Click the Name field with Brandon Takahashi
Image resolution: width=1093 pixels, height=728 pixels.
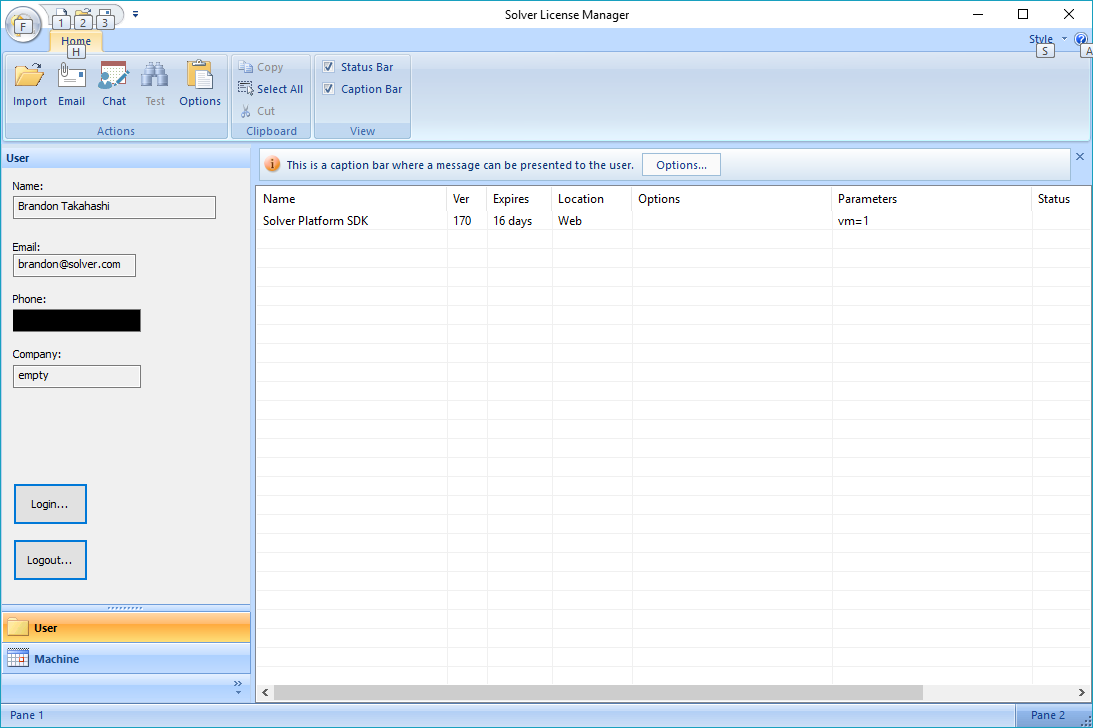(x=114, y=207)
